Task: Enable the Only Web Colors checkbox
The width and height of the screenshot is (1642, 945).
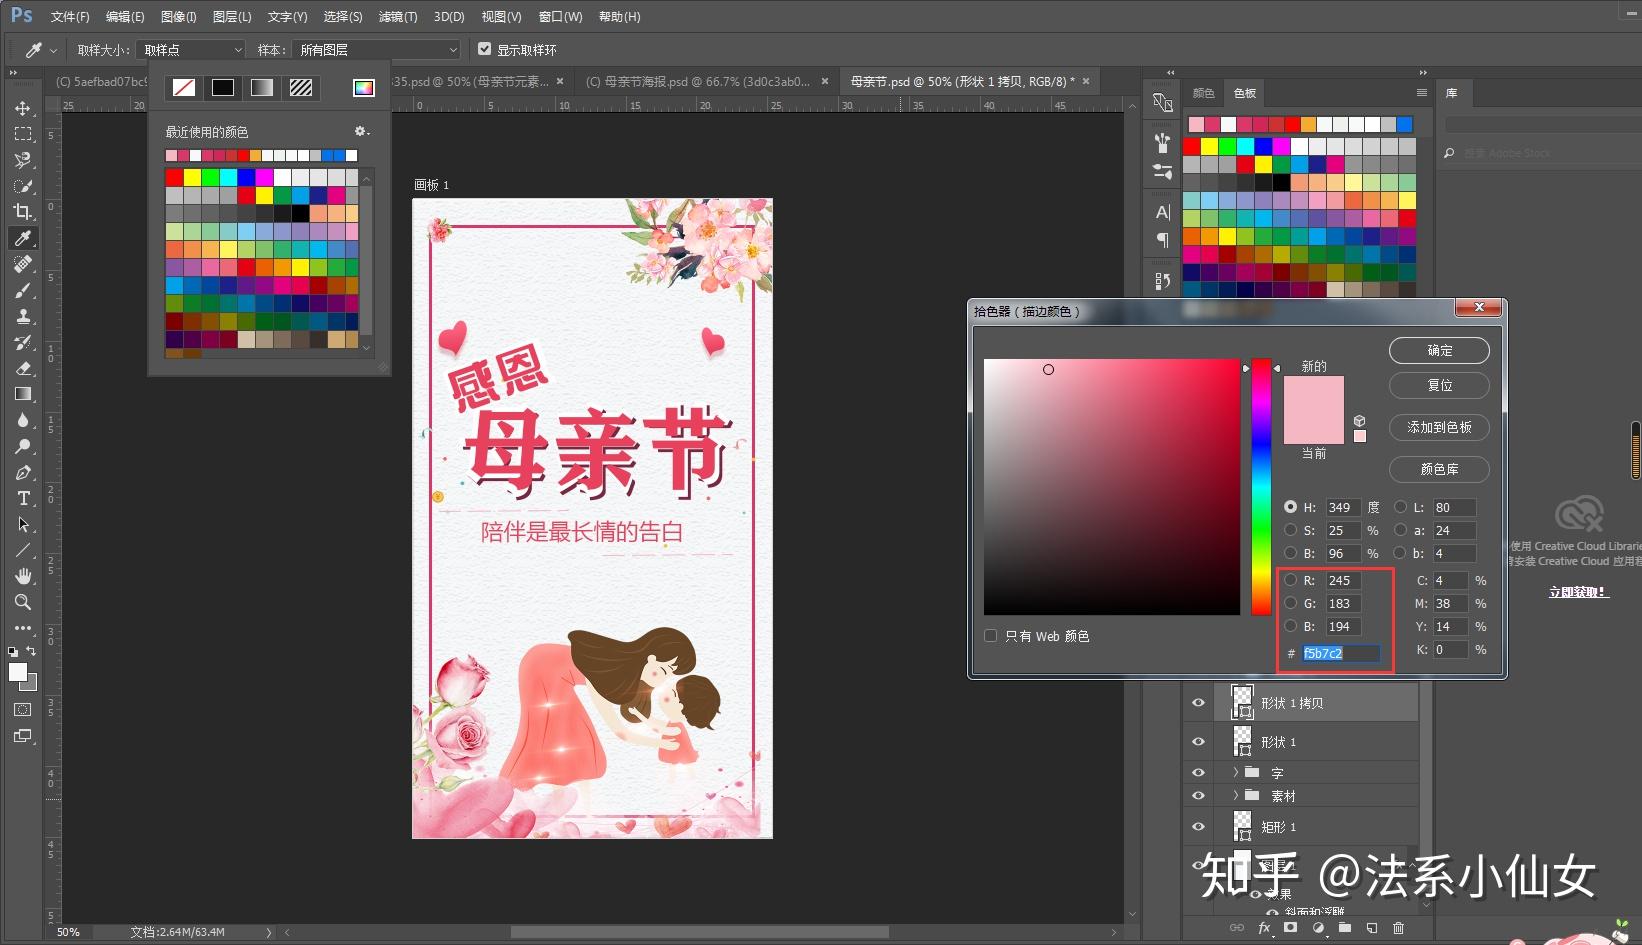Action: point(991,636)
